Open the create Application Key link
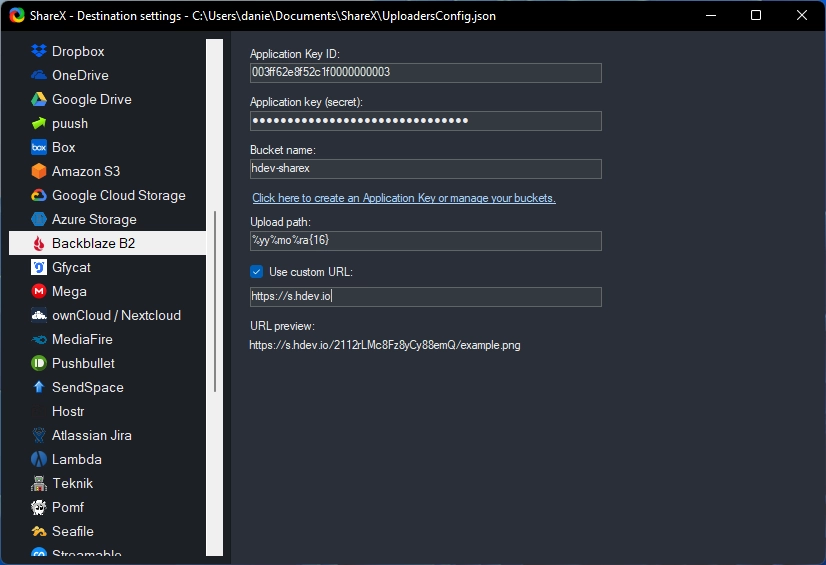The height and width of the screenshot is (565, 826). pyautogui.click(x=403, y=198)
